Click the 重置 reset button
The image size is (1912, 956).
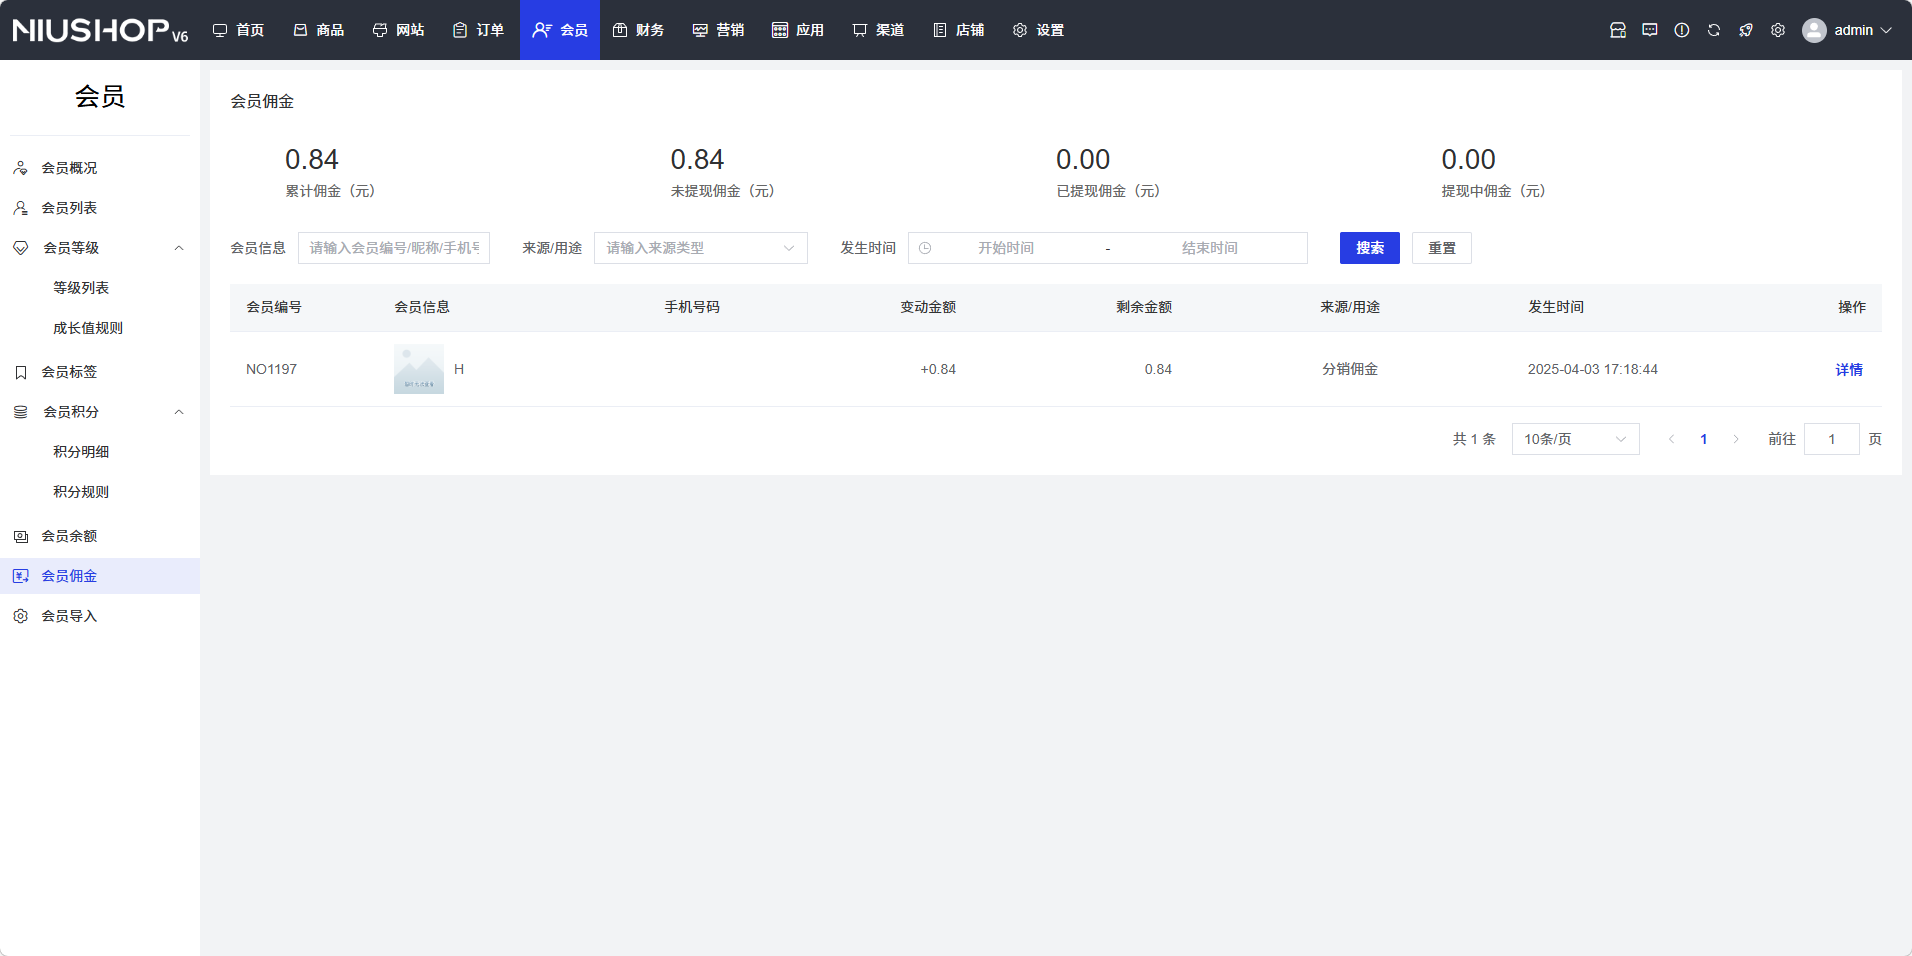tap(1441, 248)
